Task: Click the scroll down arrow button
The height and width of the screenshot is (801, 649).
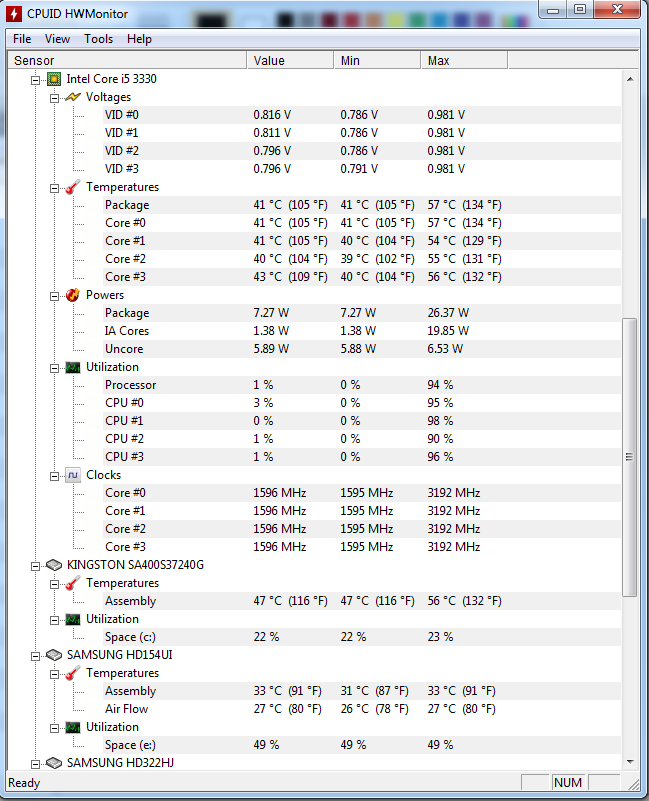Action: 630,762
